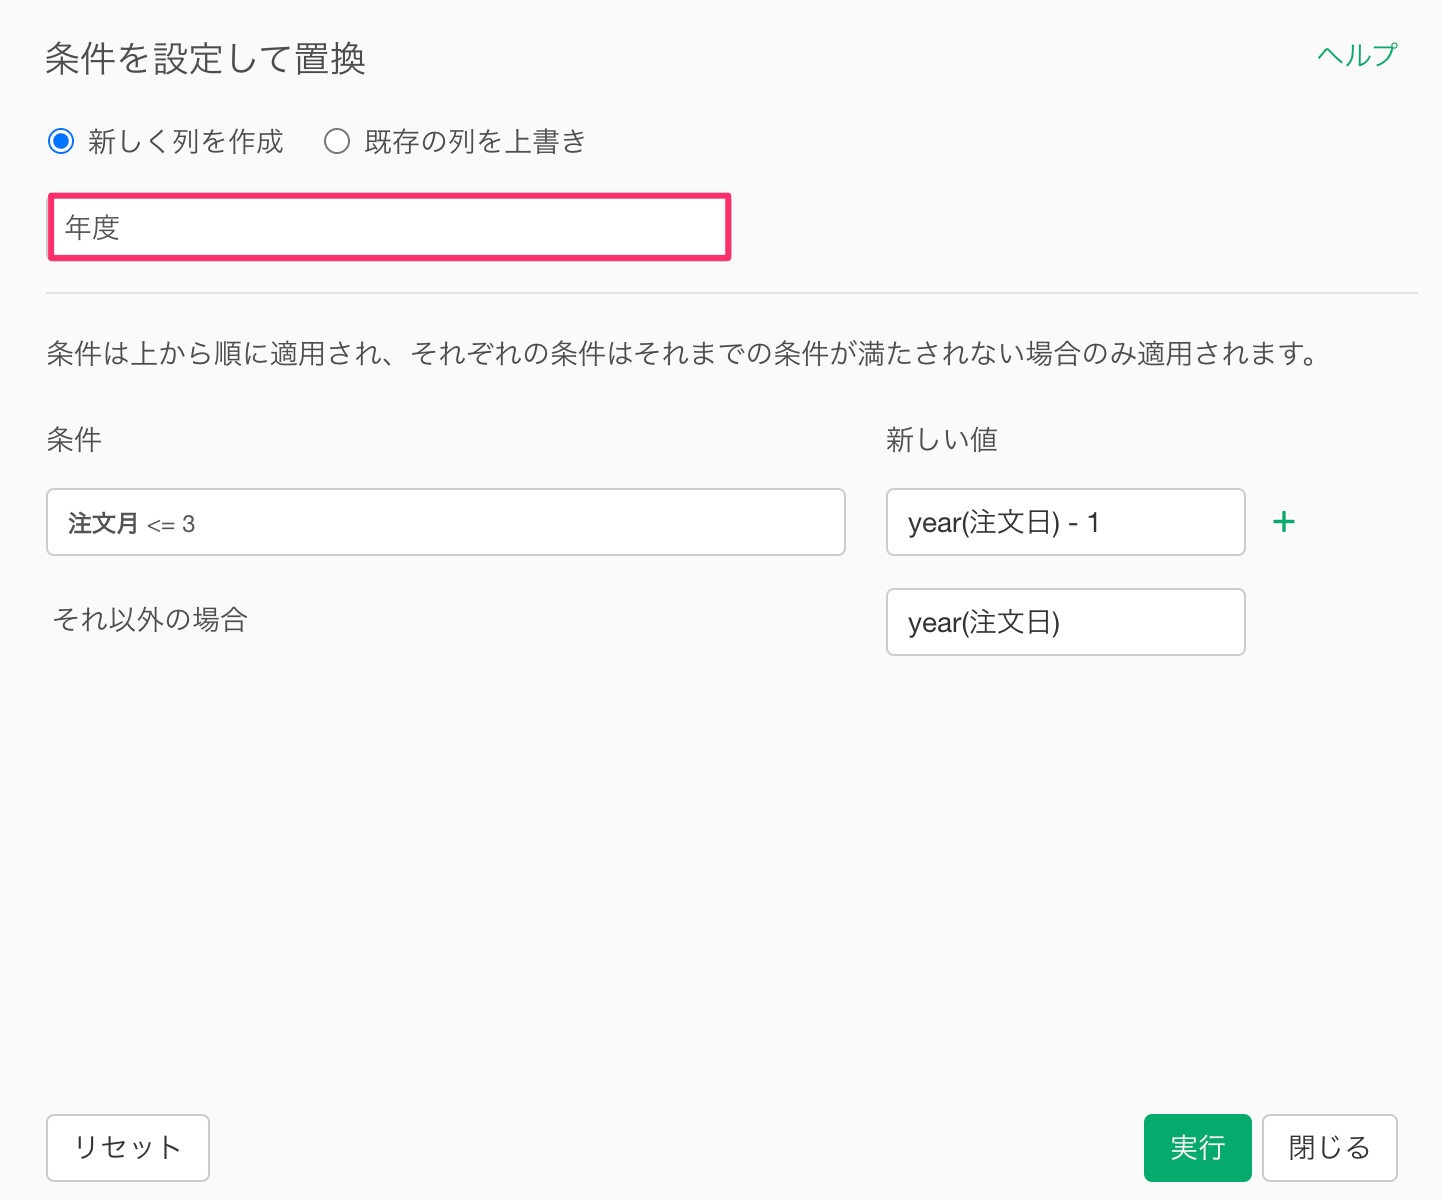Close the dialog with 閉じる
1442x1200 pixels.
[x=1330, y=1148]
